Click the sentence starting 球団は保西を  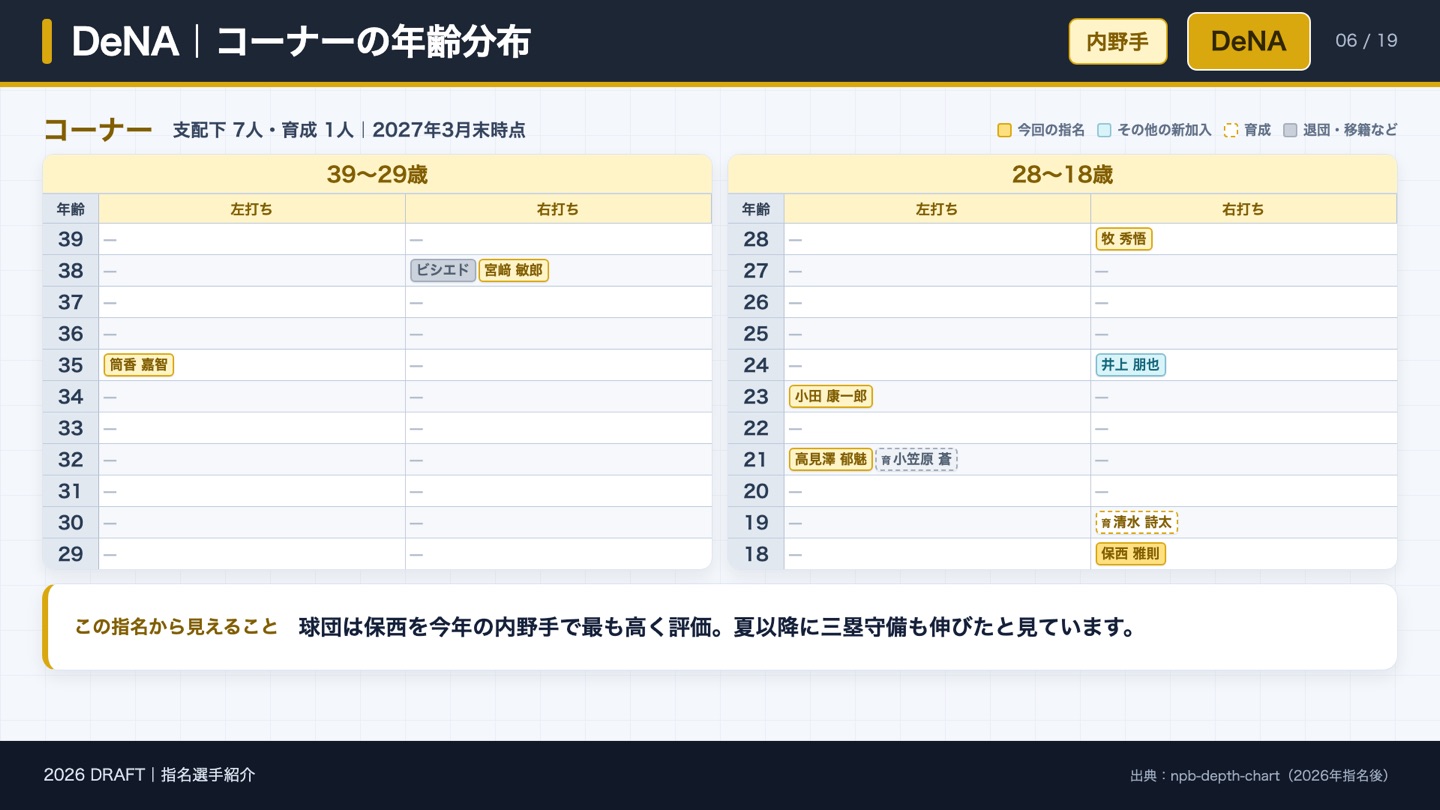717,627
